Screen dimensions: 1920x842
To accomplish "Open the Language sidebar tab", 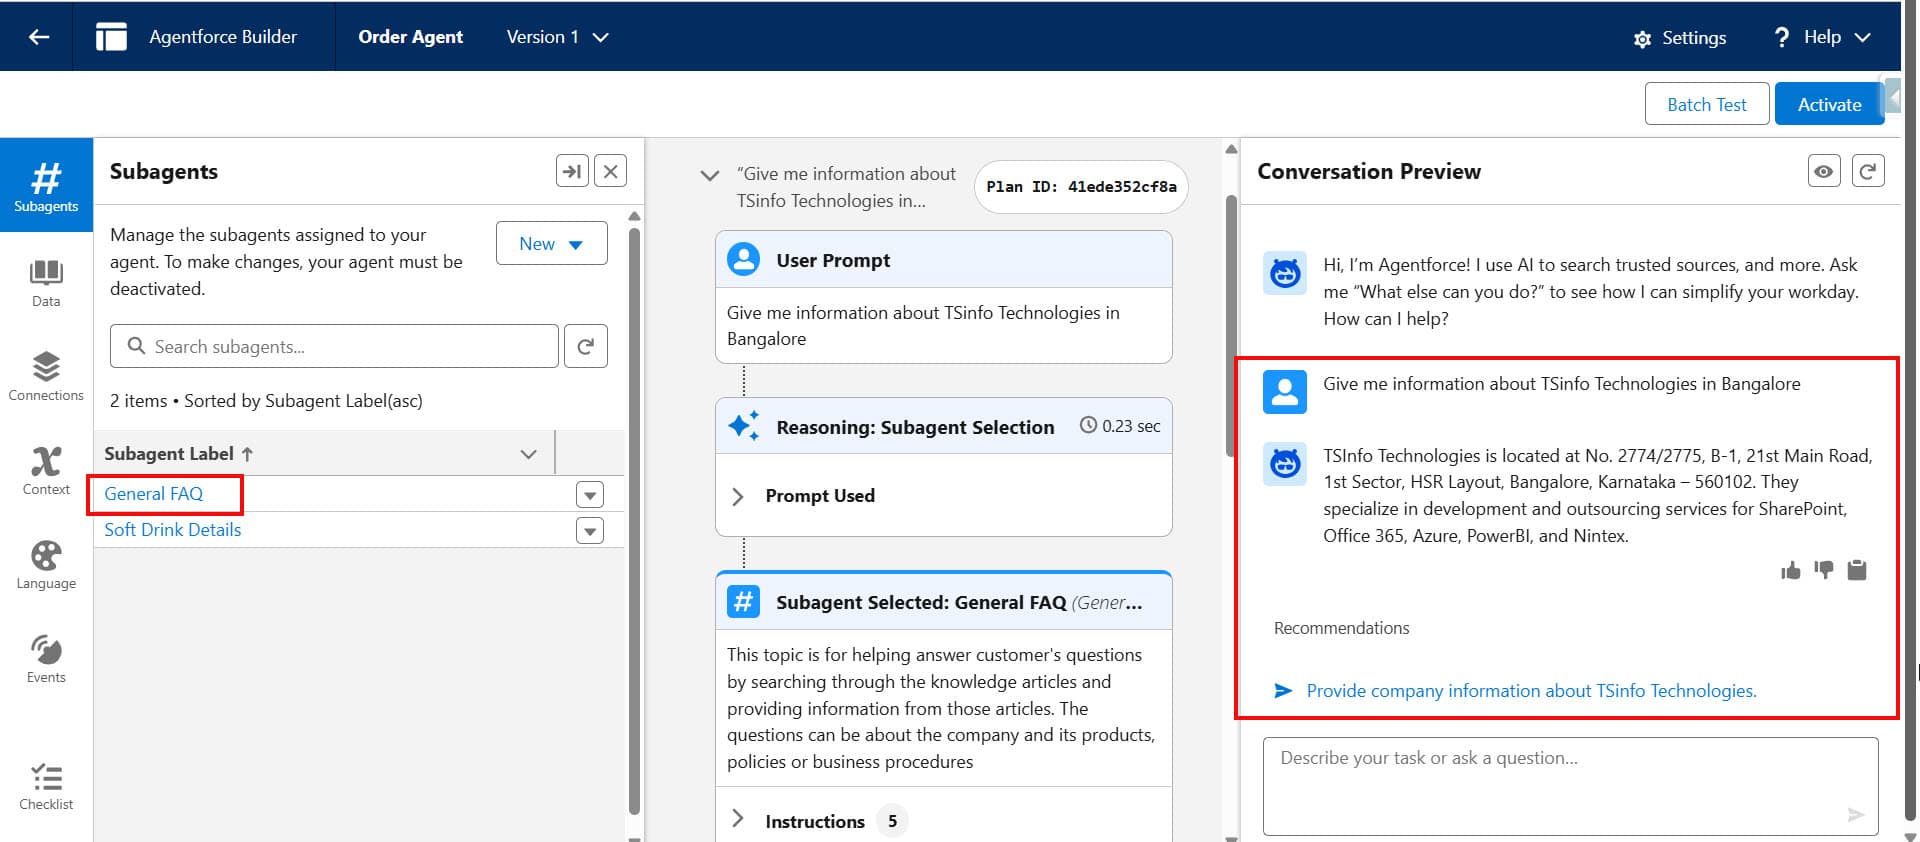I will [46, 565].
